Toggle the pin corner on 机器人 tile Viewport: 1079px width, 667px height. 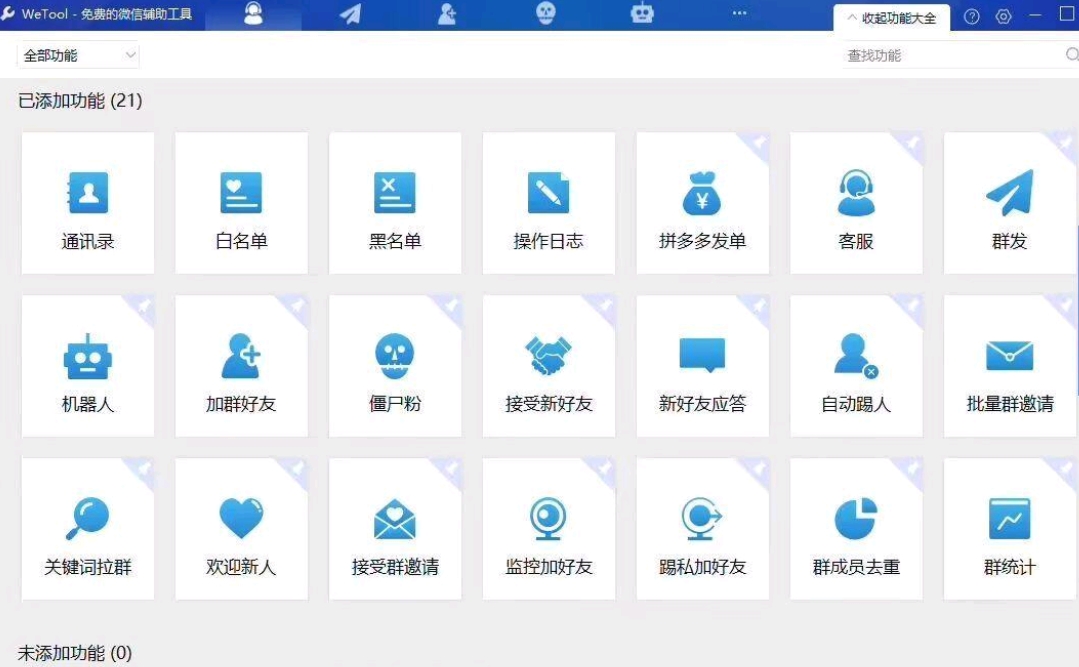[x=144, y=306]
